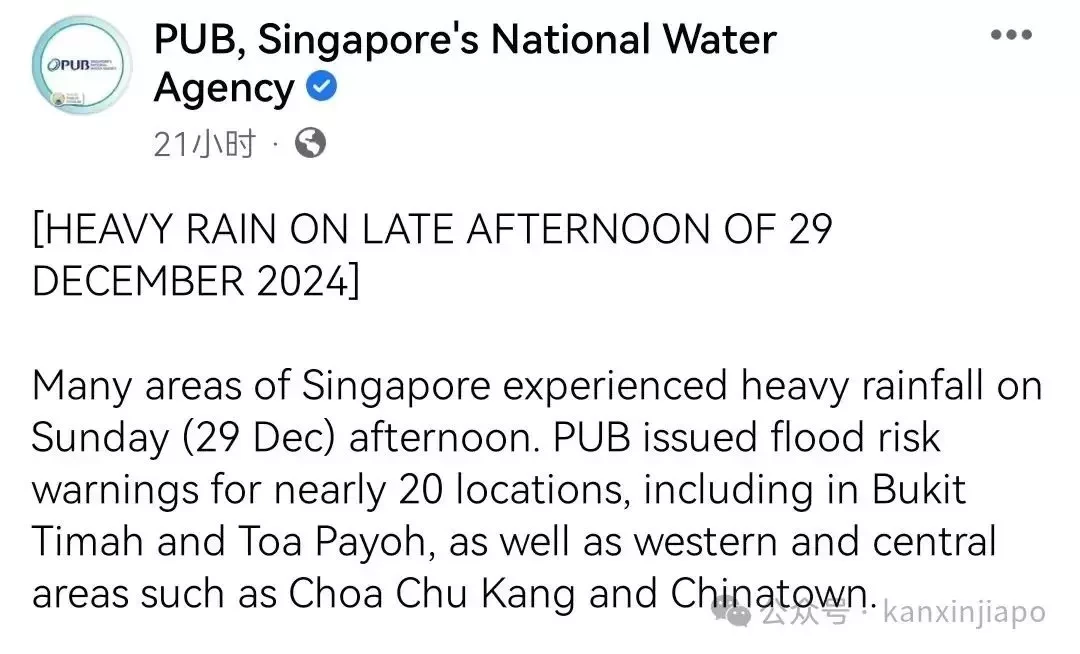Screen dimensions: 1080x654
Task: Click the globe public audience icon
Action: (310, 143)
